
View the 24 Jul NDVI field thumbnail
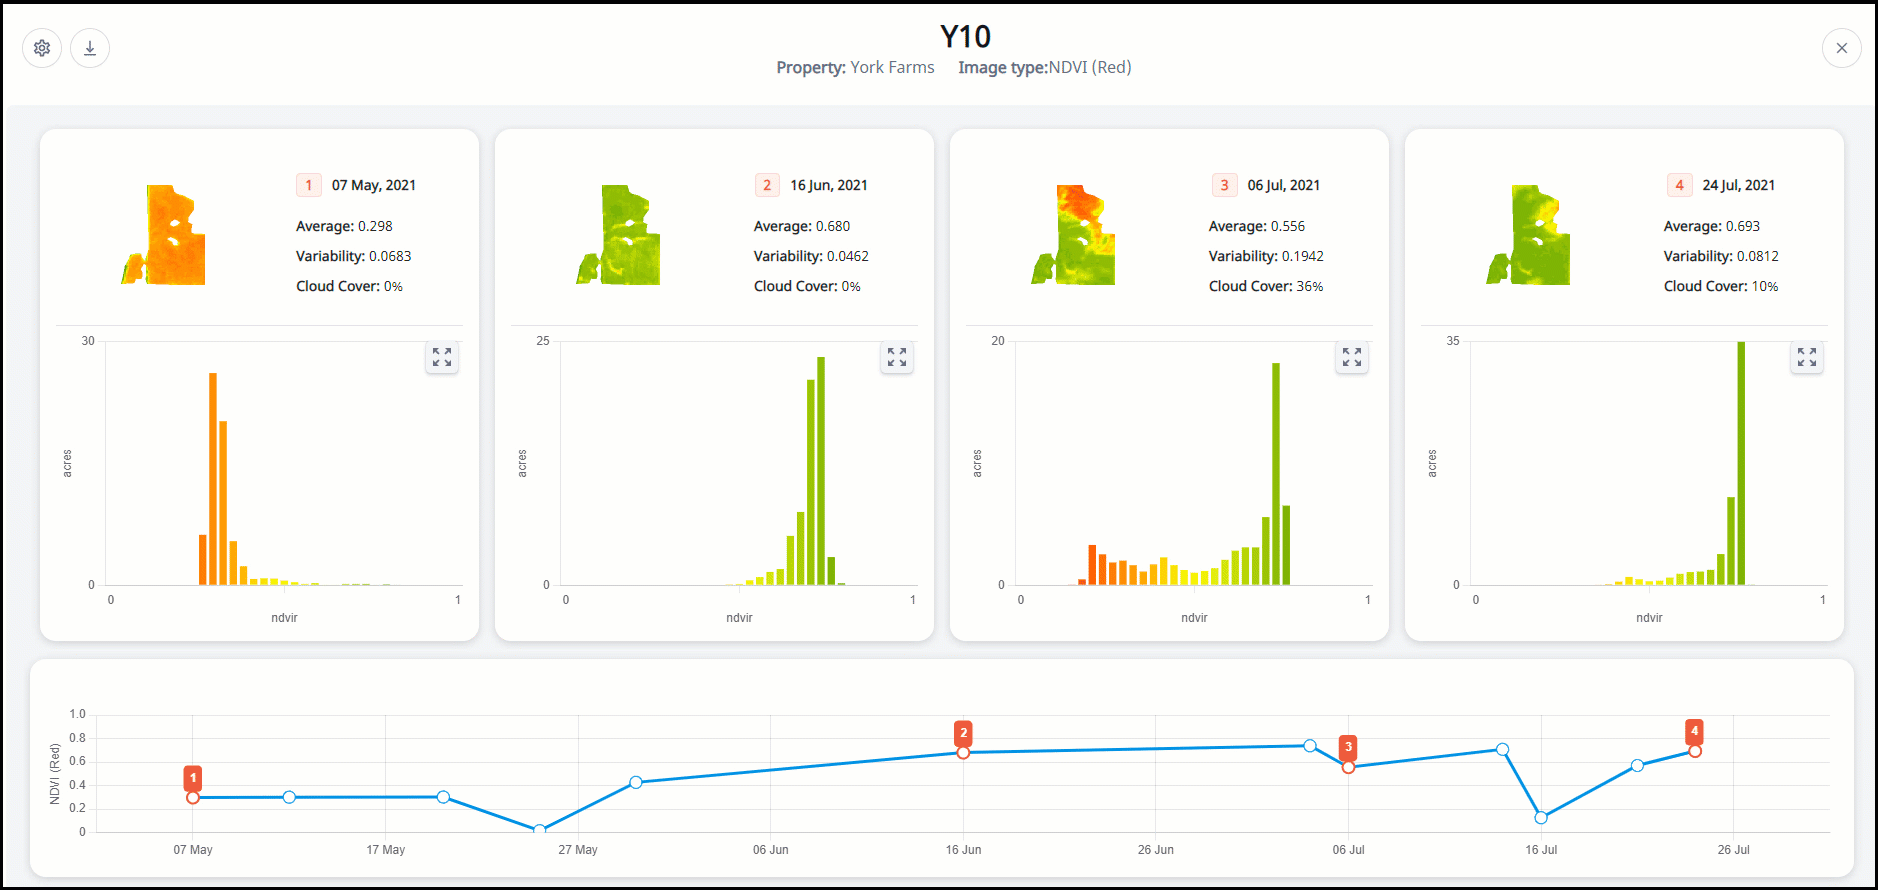1530,236
